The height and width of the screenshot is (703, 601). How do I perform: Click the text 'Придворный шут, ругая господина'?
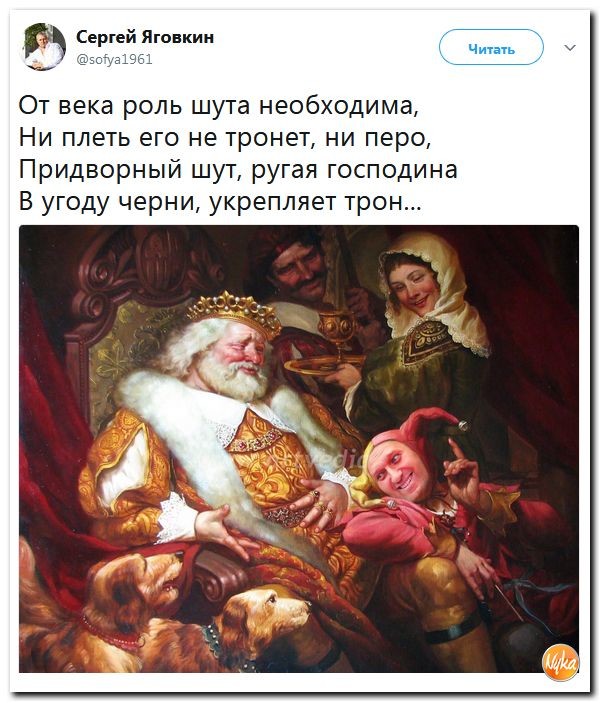[238, 170]
